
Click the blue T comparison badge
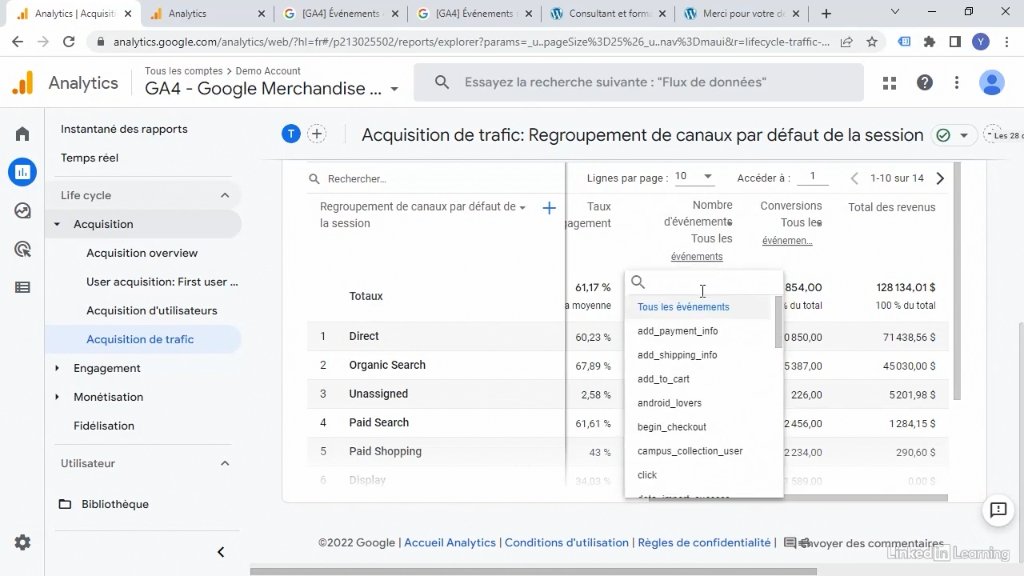291,134
